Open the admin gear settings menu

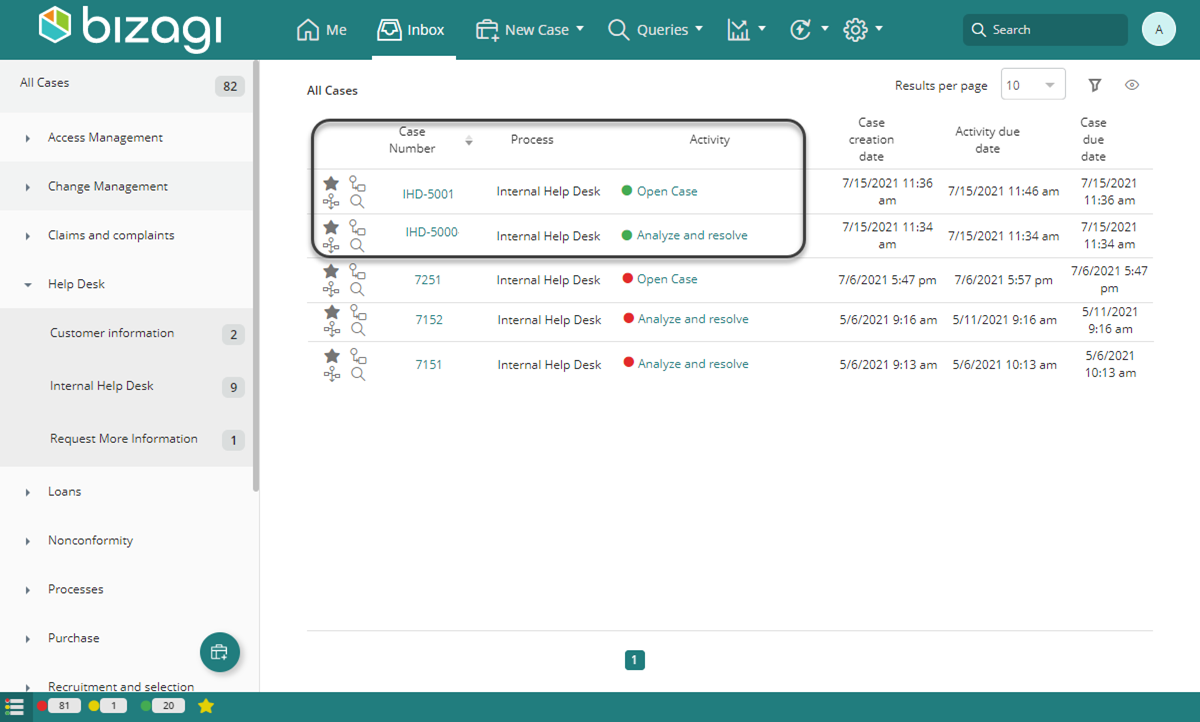[863, 30]
